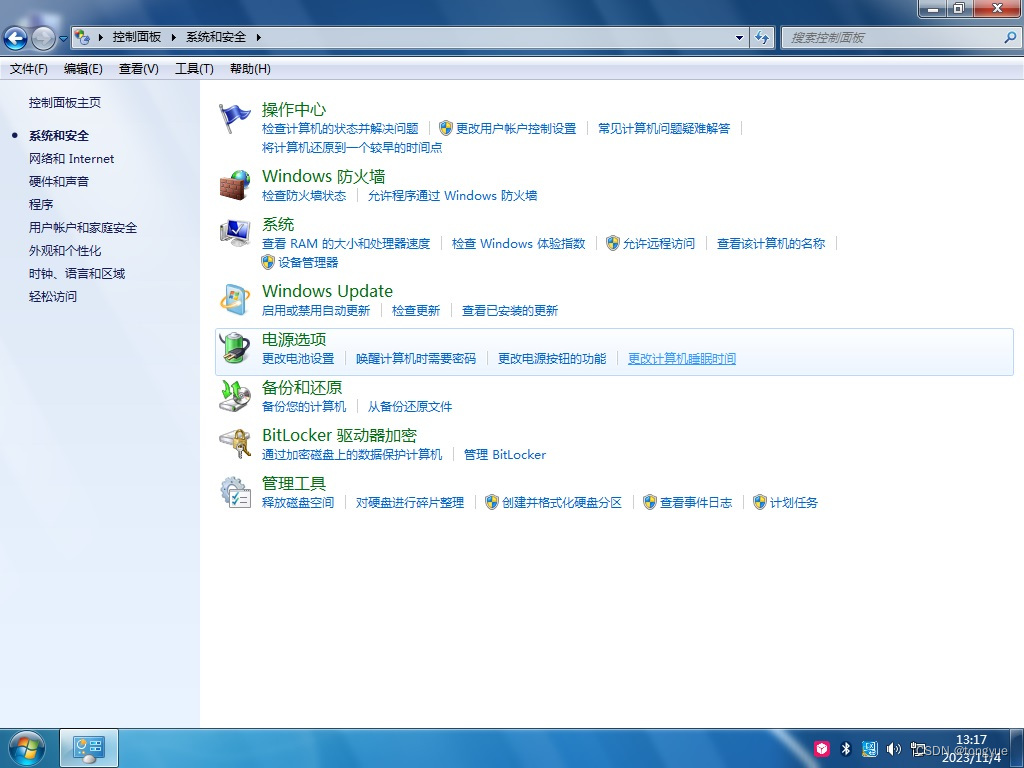Click the back navigation arrow button
The height and width of the screenshot is (768, 1024).
pos(16,39)
